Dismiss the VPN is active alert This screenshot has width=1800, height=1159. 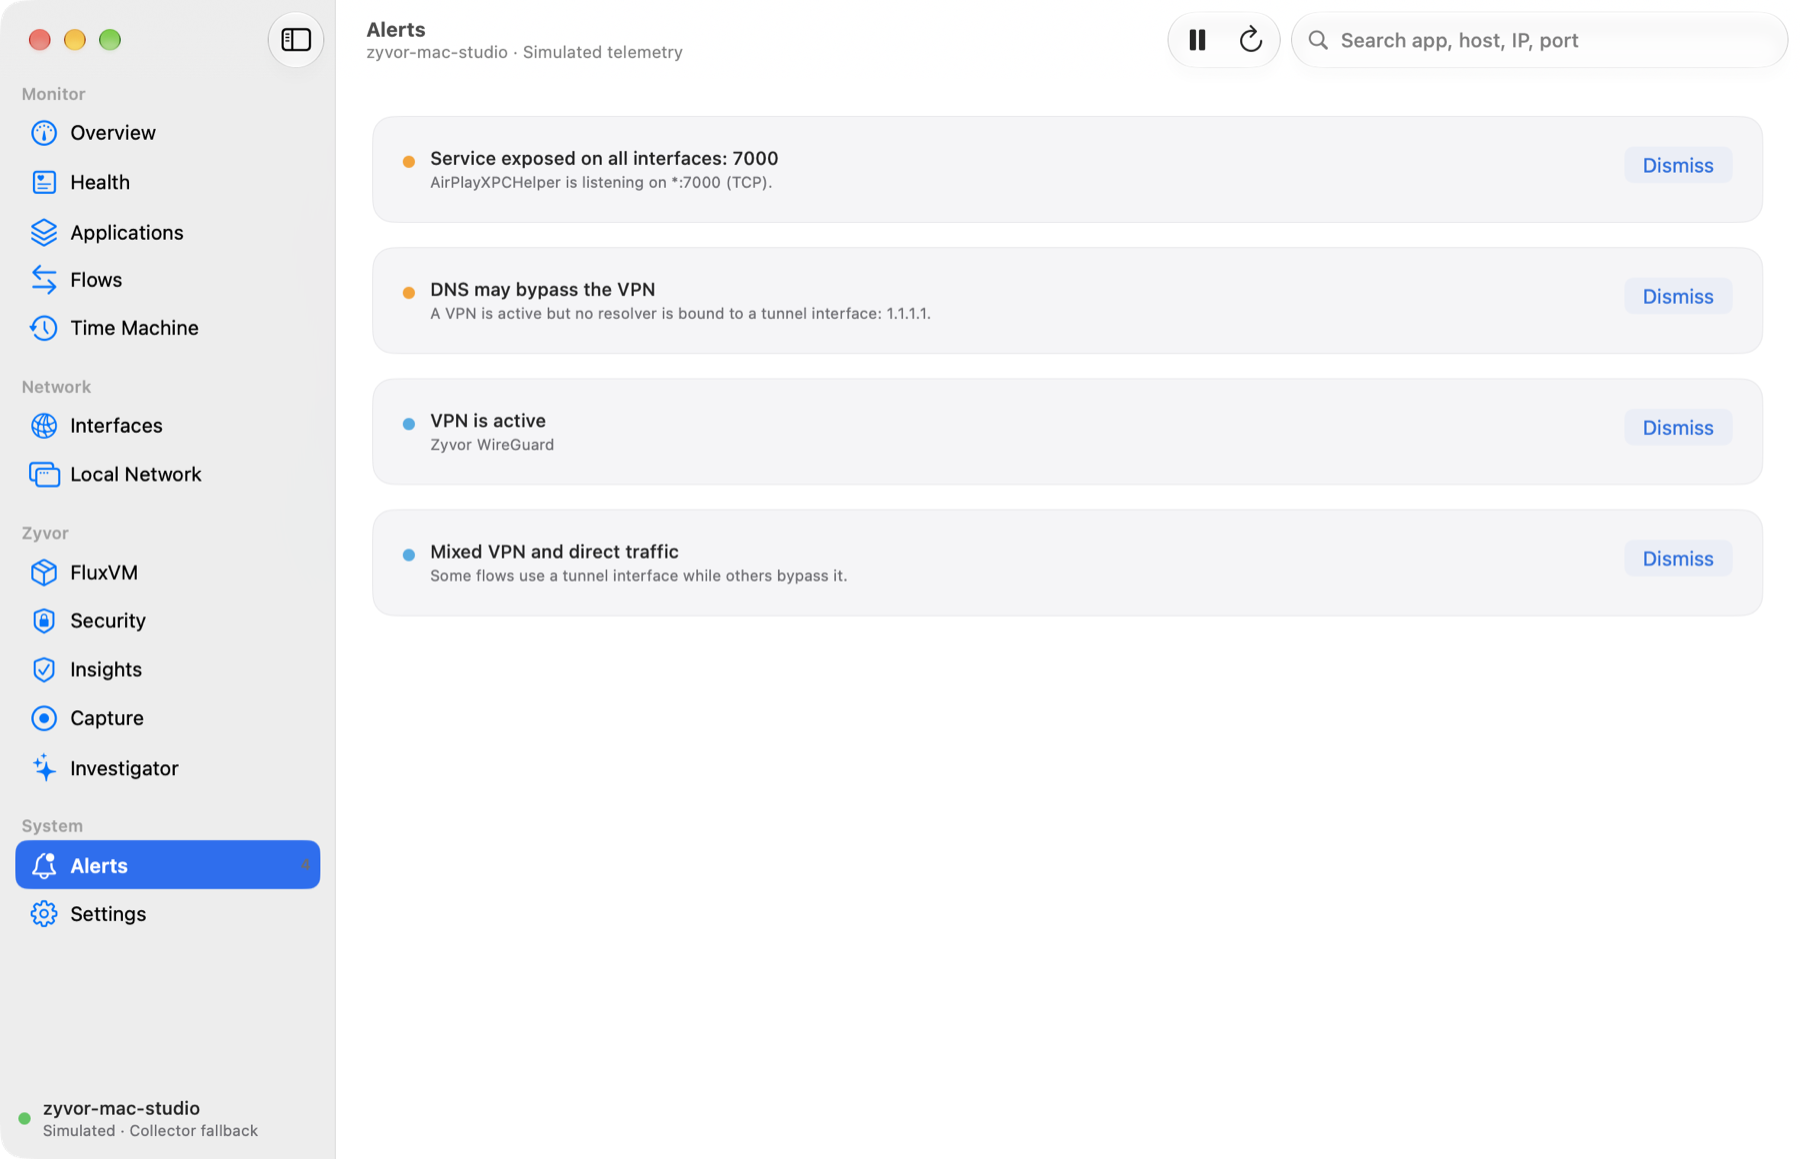[x=1678, y=428]
